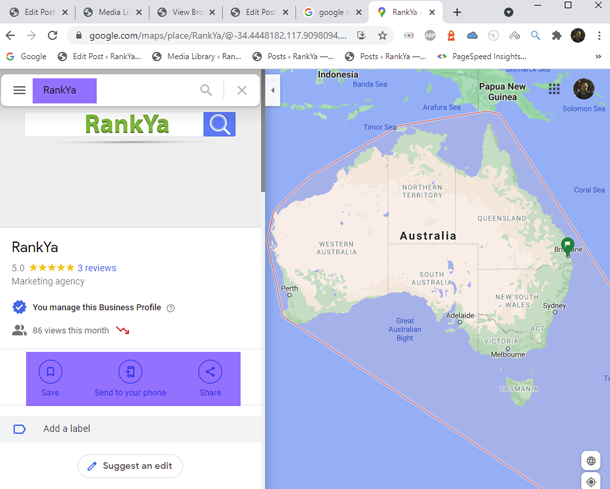Click the Melbourne label on the map
The width and height of the screenshot is (610, 489).
[x=508, y=354]
